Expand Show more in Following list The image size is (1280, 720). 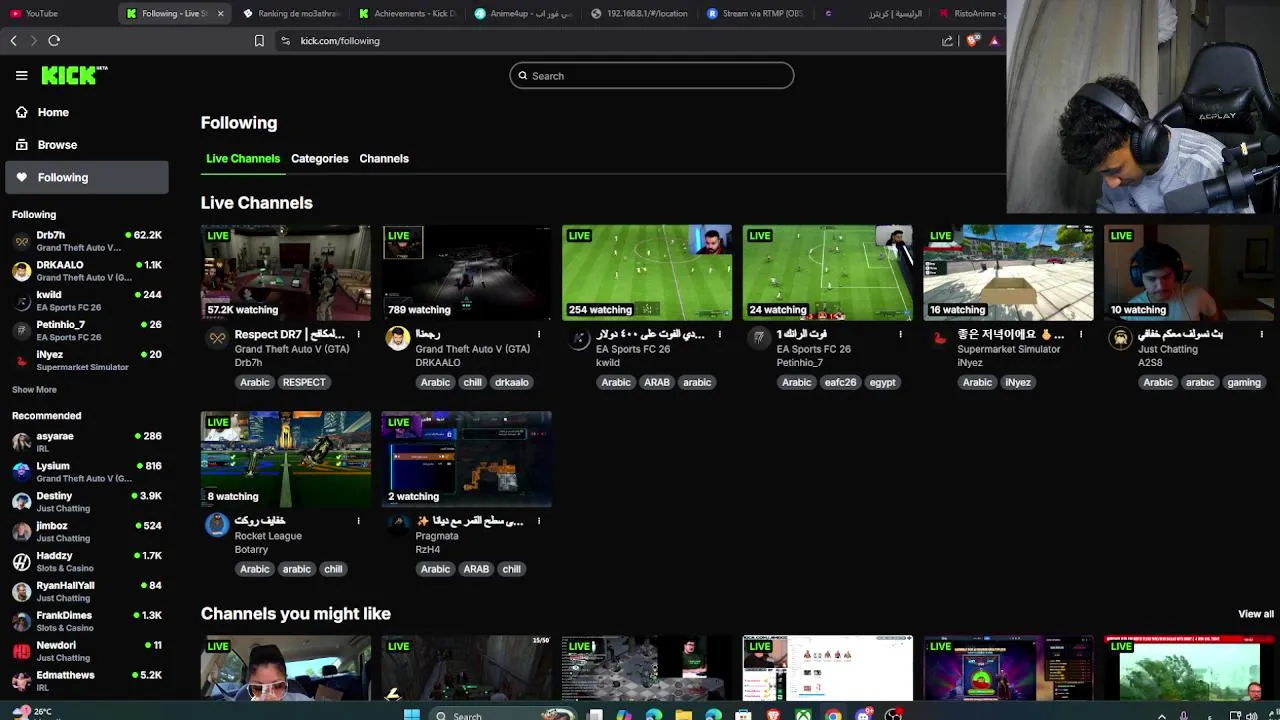click(34, 390)
